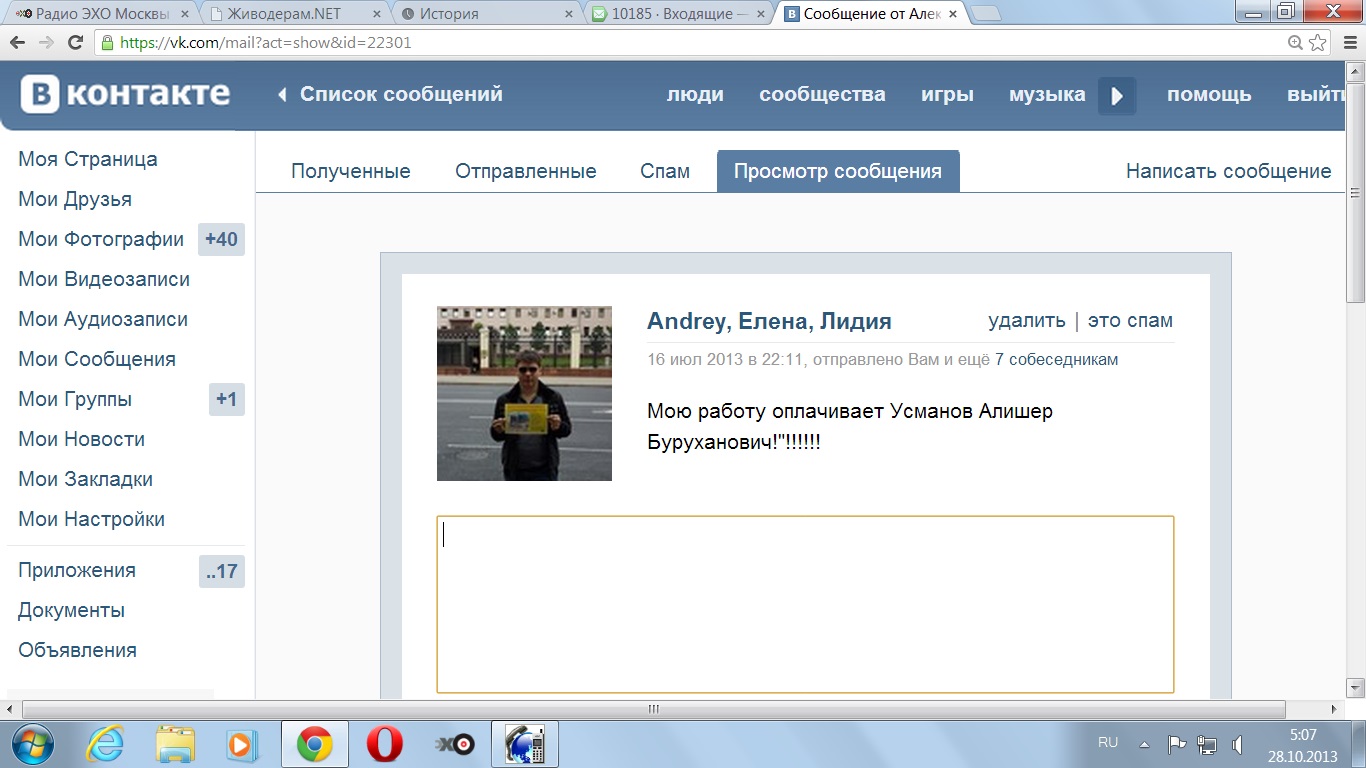Click Написать сообщение
The width and height of the screenshot is (1366, 768).
point(1229,171)
